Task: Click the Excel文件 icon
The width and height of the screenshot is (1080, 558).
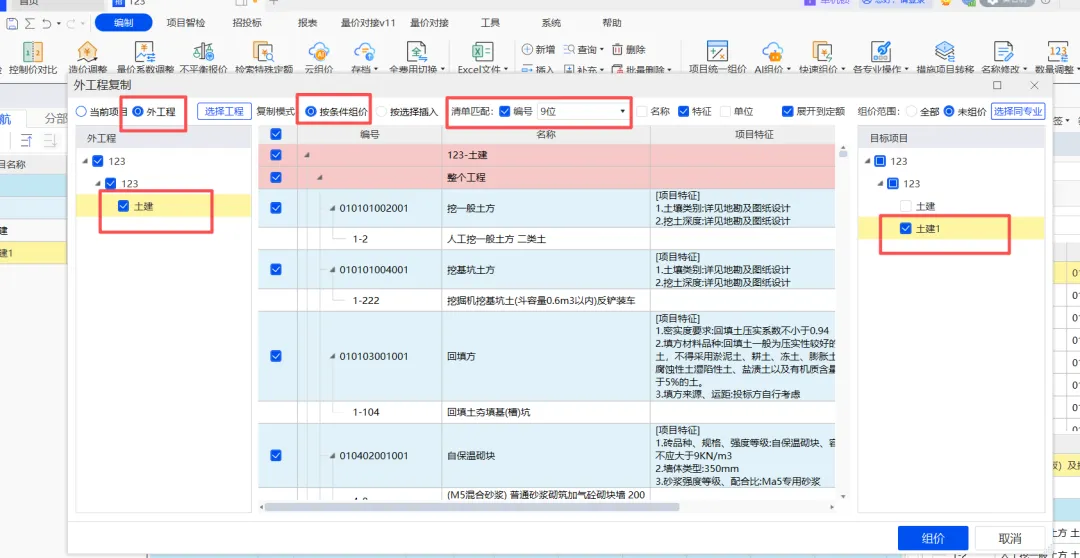Action: pos(481,52)
